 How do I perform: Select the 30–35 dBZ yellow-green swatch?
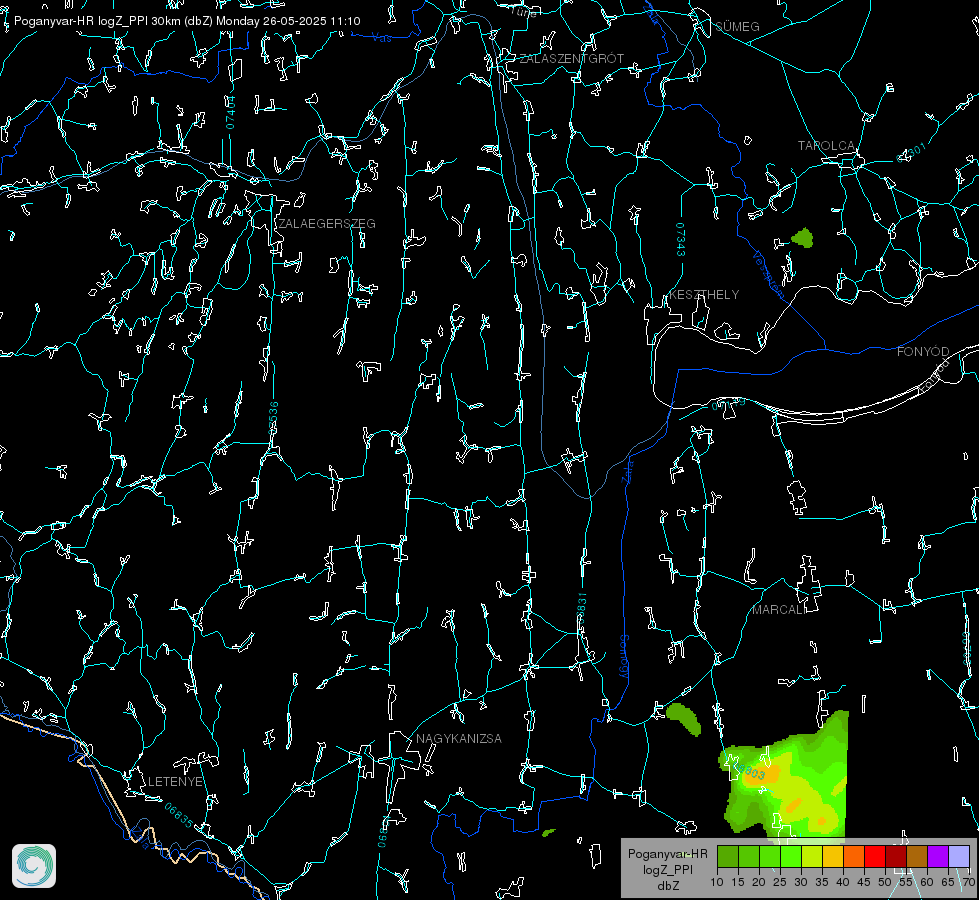click(812, 856)
